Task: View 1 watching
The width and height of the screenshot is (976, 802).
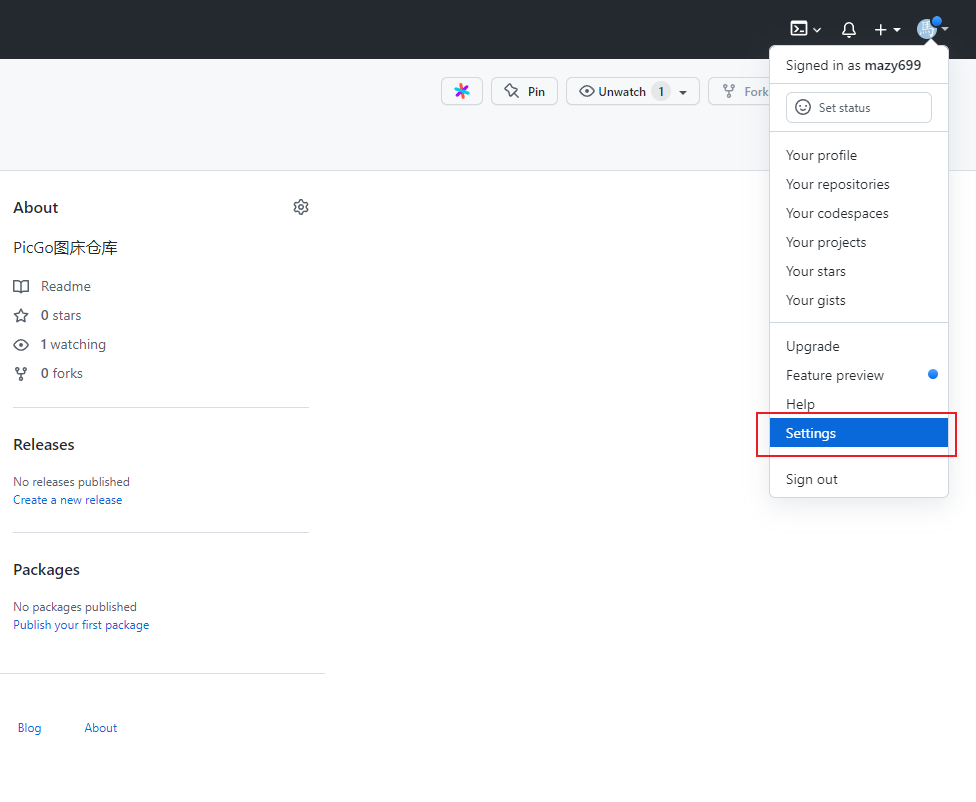Action: 73,344
